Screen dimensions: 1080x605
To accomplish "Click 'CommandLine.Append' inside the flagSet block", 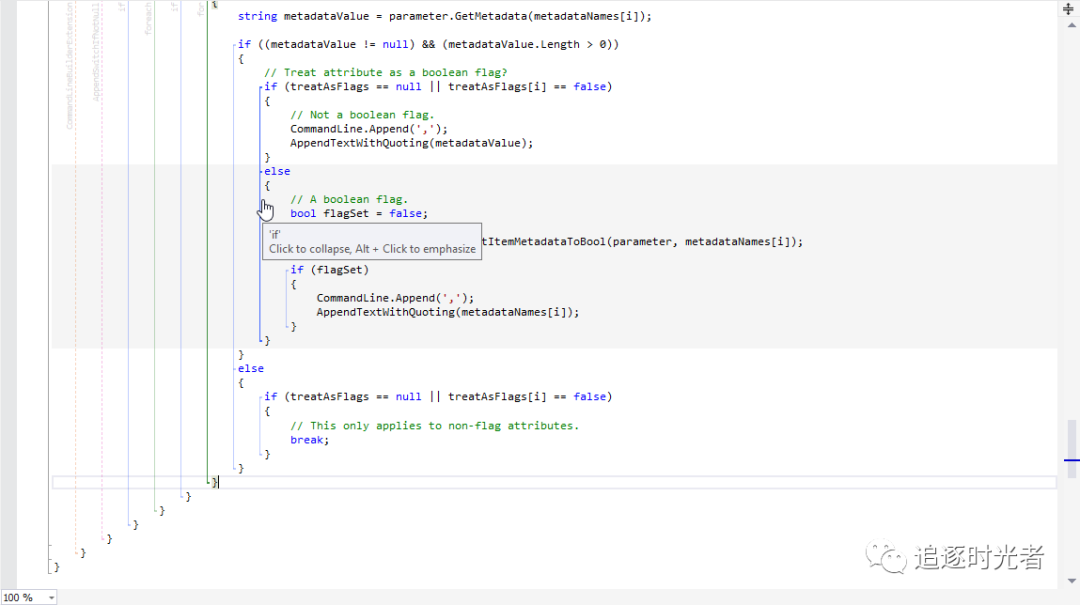I will click(375, 298).
